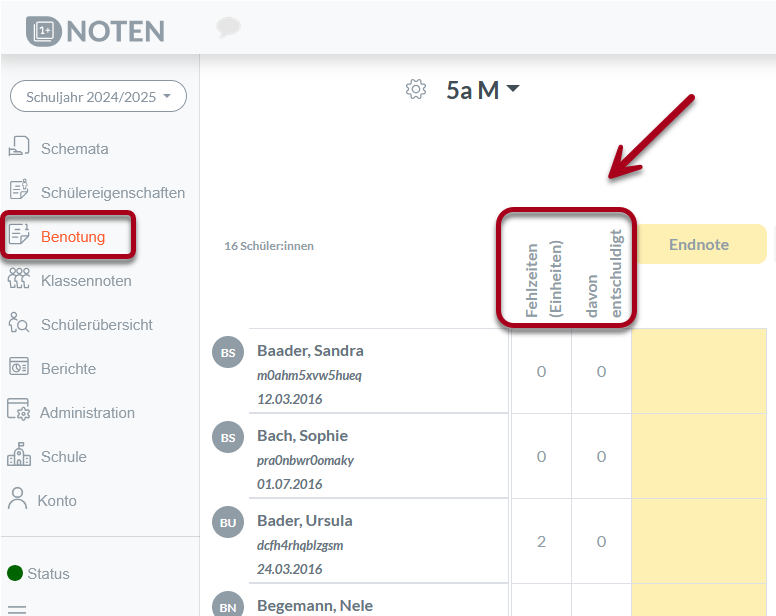Click the NOTEN logo icon
Viewport: 776px width, 616px height.
44,30
